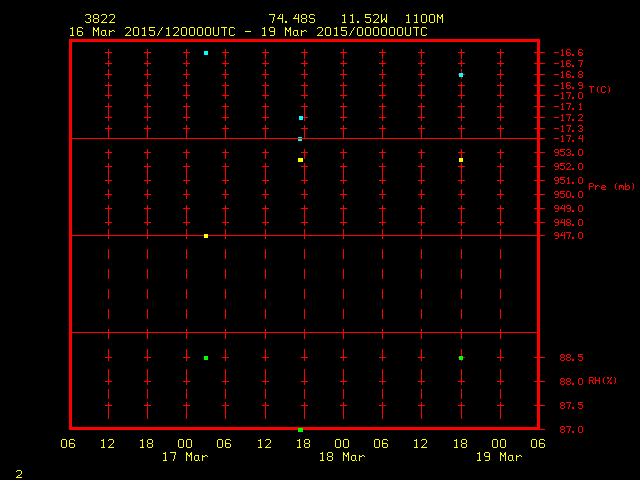Click the leftmost green humidity data point
Image resolution: width=640 pixels, height=480 pixels.
[206, 358]
